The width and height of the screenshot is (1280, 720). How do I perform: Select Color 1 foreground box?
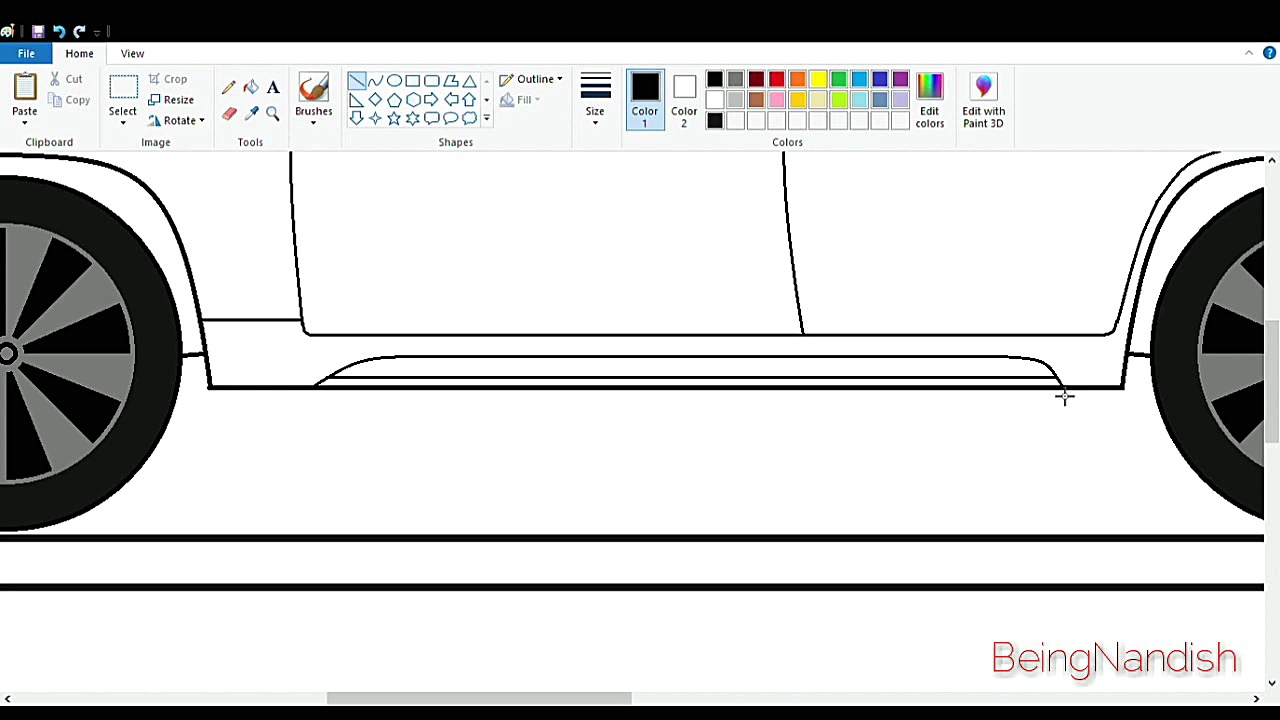[x=645, y=100]
